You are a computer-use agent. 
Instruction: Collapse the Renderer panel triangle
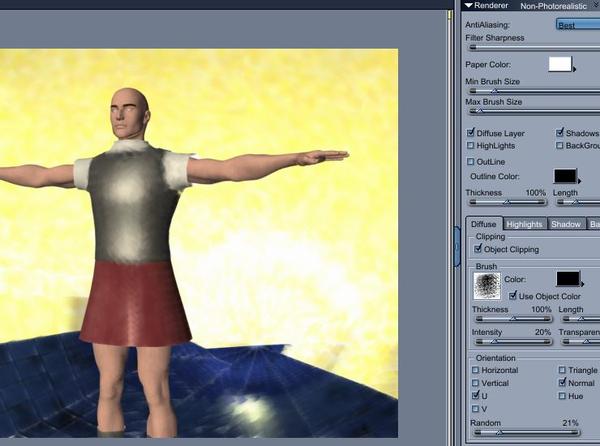click(x=469, y=6)
